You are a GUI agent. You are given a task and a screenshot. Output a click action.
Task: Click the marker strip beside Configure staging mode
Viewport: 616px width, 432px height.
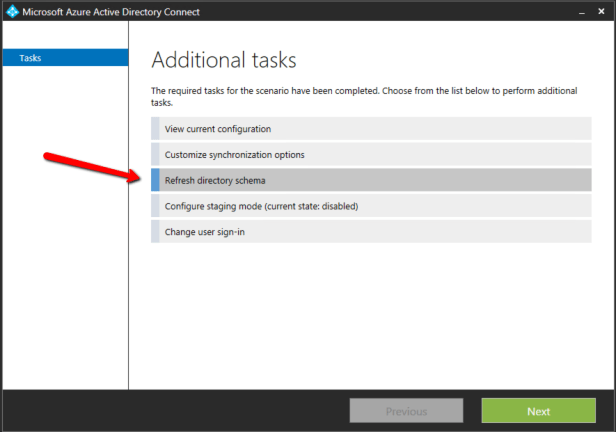coord(155,206)
